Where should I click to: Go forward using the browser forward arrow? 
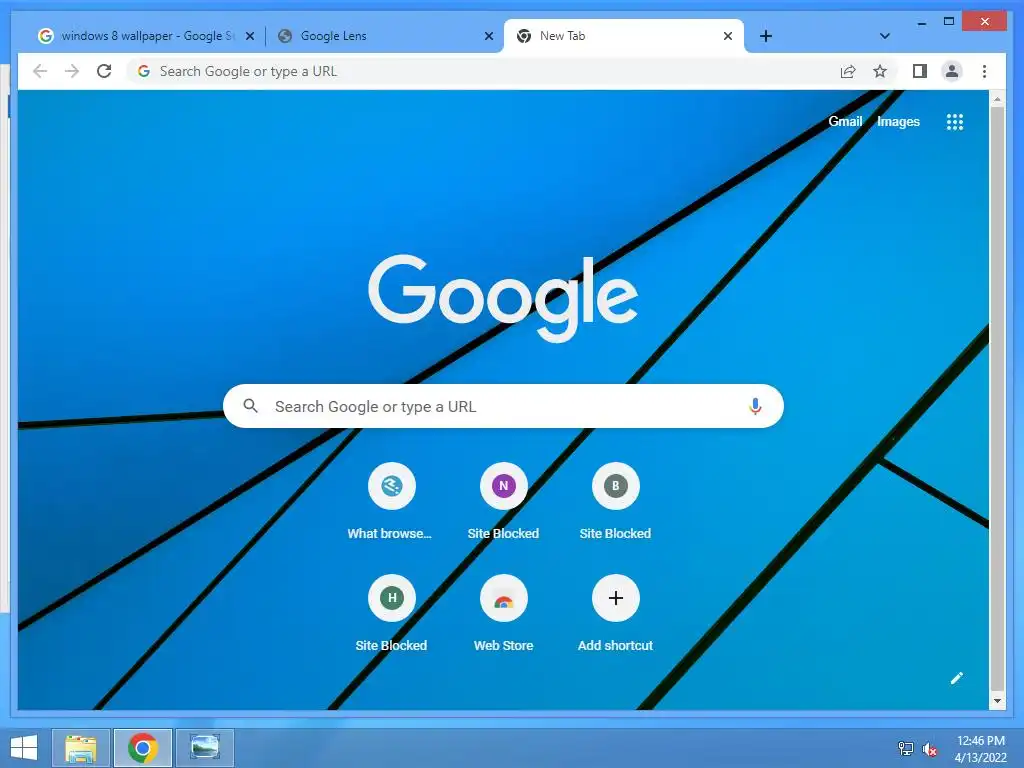tap(72, 71)
